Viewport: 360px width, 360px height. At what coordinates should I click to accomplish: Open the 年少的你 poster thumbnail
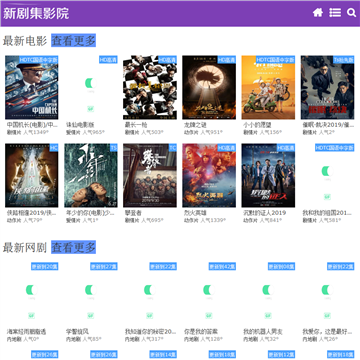(x=91, y=175)
